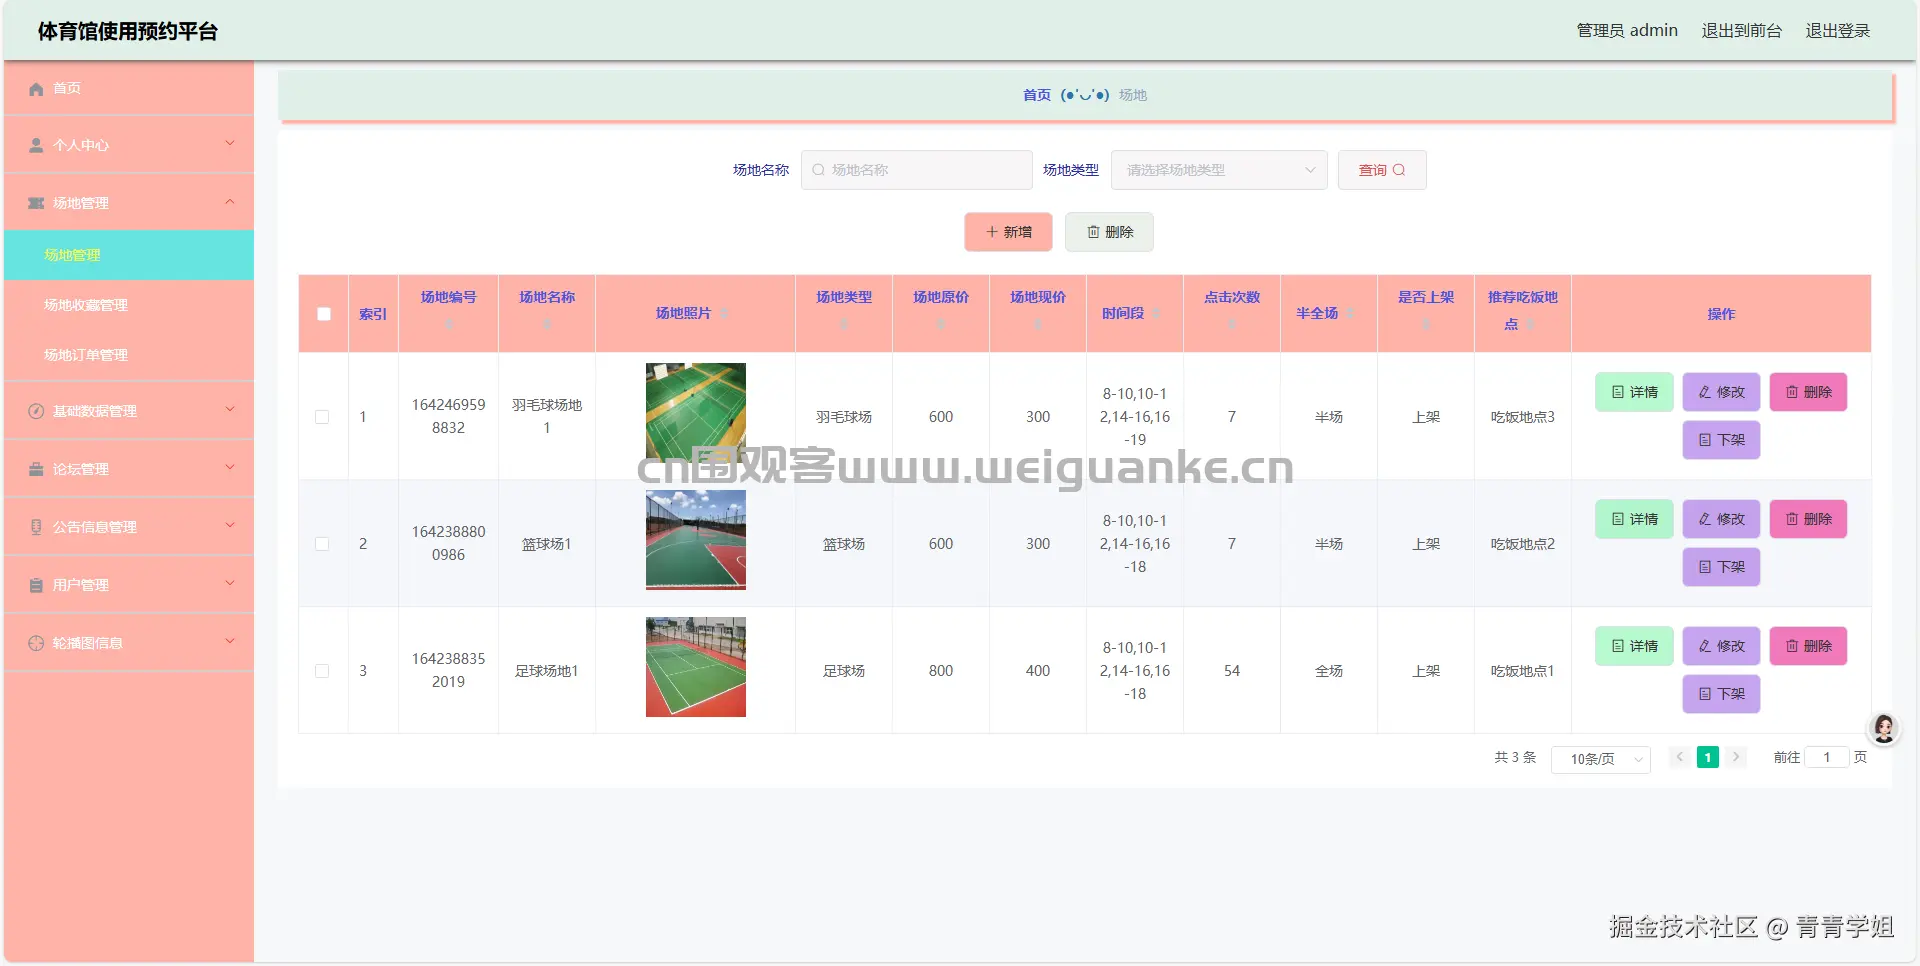The image size is (1920, 966).
Task: Open the 足球场地1 row photo thumbnail
Action: point(696,667)
